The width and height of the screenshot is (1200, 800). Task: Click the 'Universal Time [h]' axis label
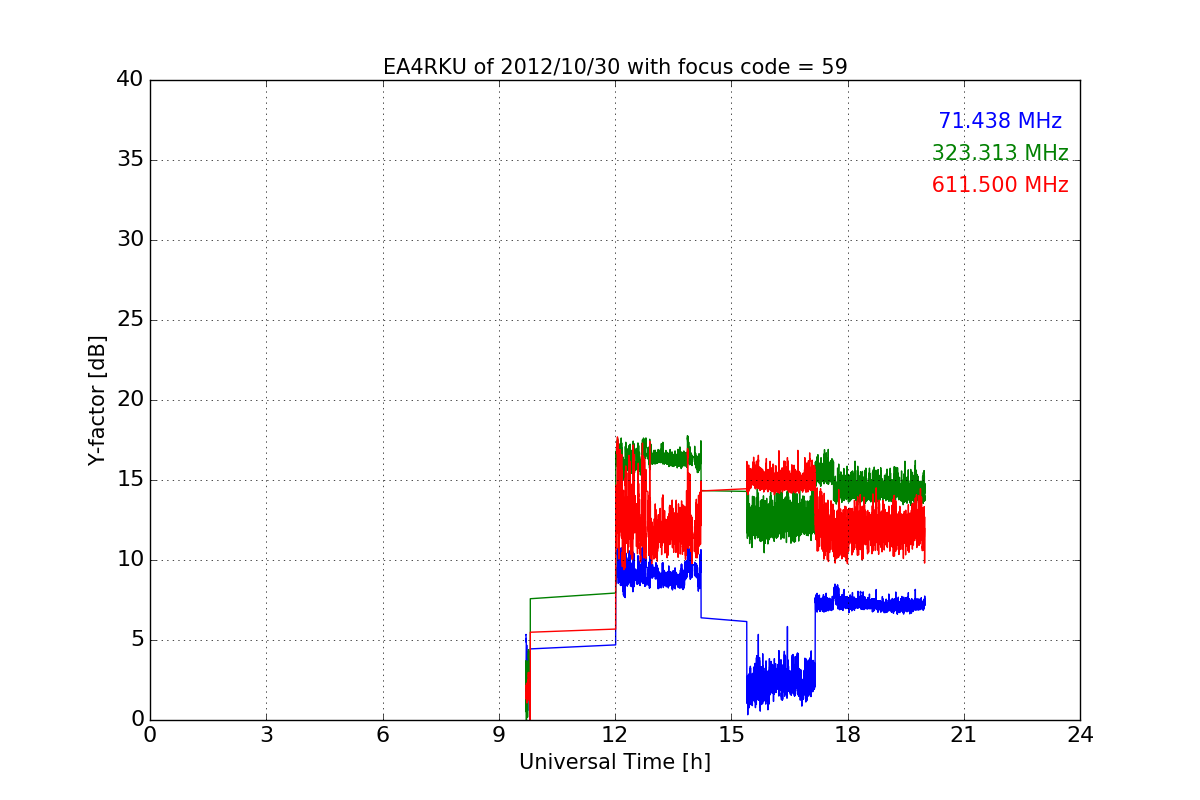pos(615,762)
